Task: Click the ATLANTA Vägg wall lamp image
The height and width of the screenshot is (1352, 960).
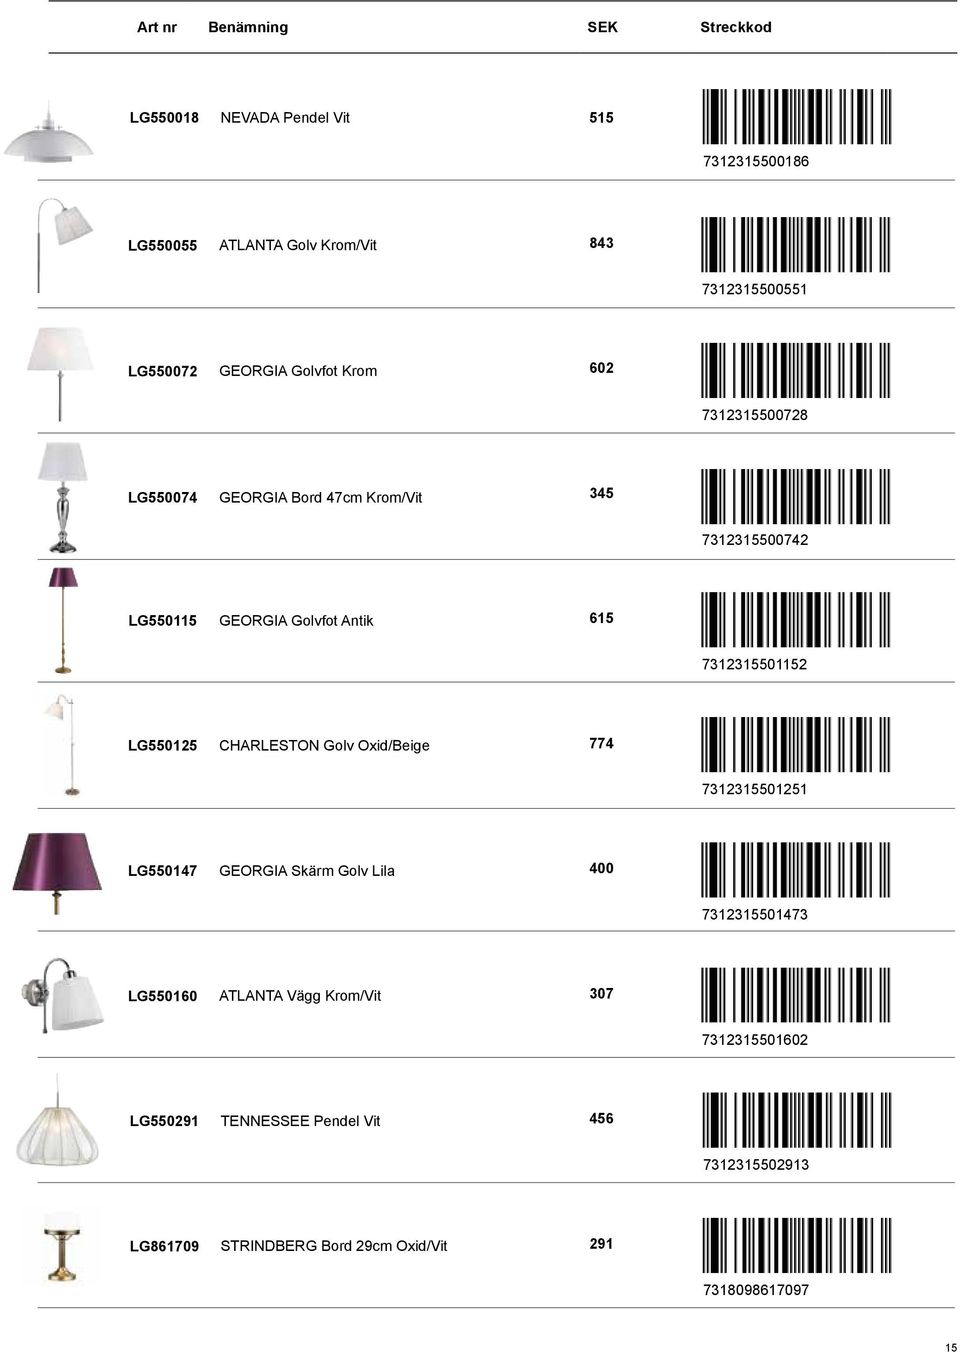Action: pos(62,994)
